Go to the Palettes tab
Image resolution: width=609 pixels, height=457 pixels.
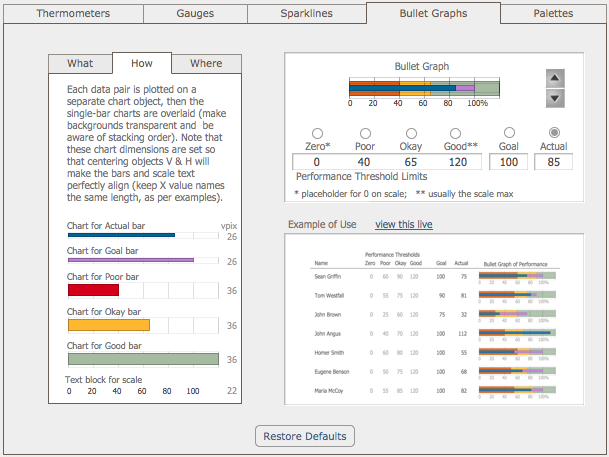[x=553, y=14]
